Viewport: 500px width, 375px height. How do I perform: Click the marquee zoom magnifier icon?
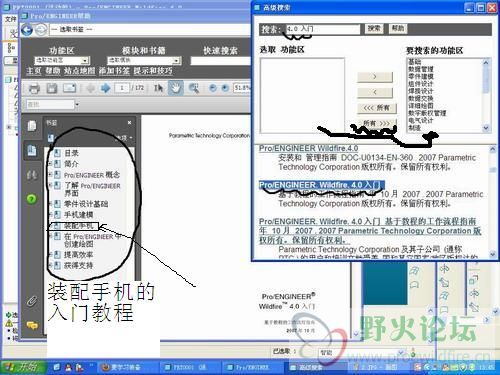[x=194, y=88]
